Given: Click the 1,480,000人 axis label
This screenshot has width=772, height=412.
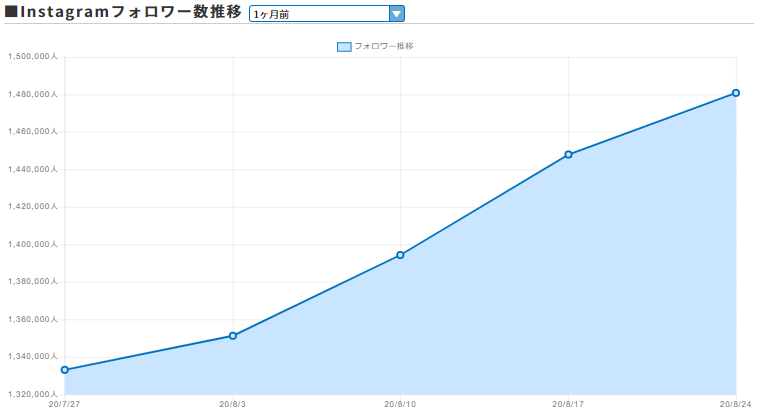Looking at the screenshot, I should (x=33, y=94).
